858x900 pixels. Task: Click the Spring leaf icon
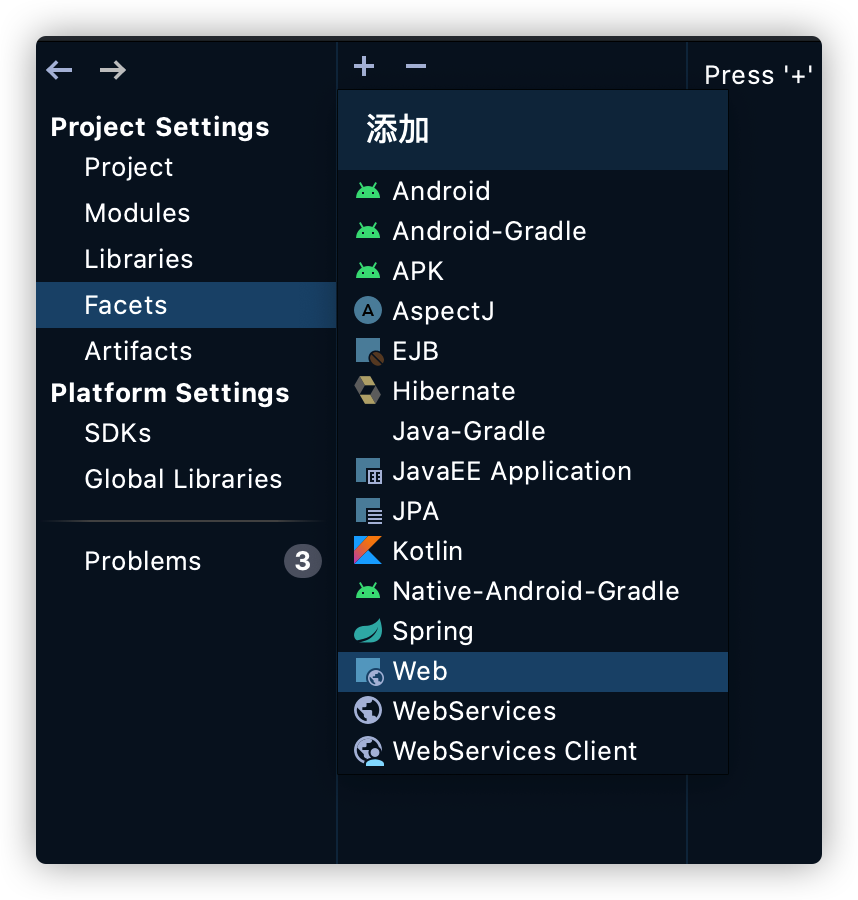368,631
